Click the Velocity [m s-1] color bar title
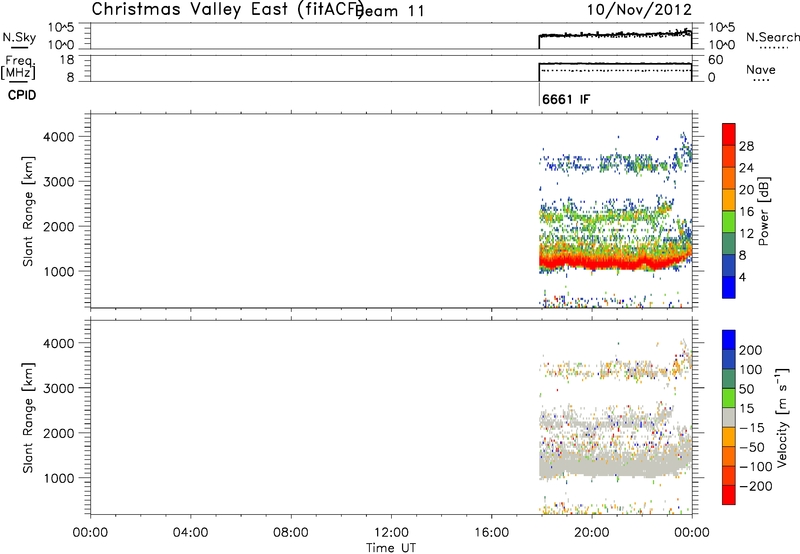The image size is (800, 554). click(782, 417)
